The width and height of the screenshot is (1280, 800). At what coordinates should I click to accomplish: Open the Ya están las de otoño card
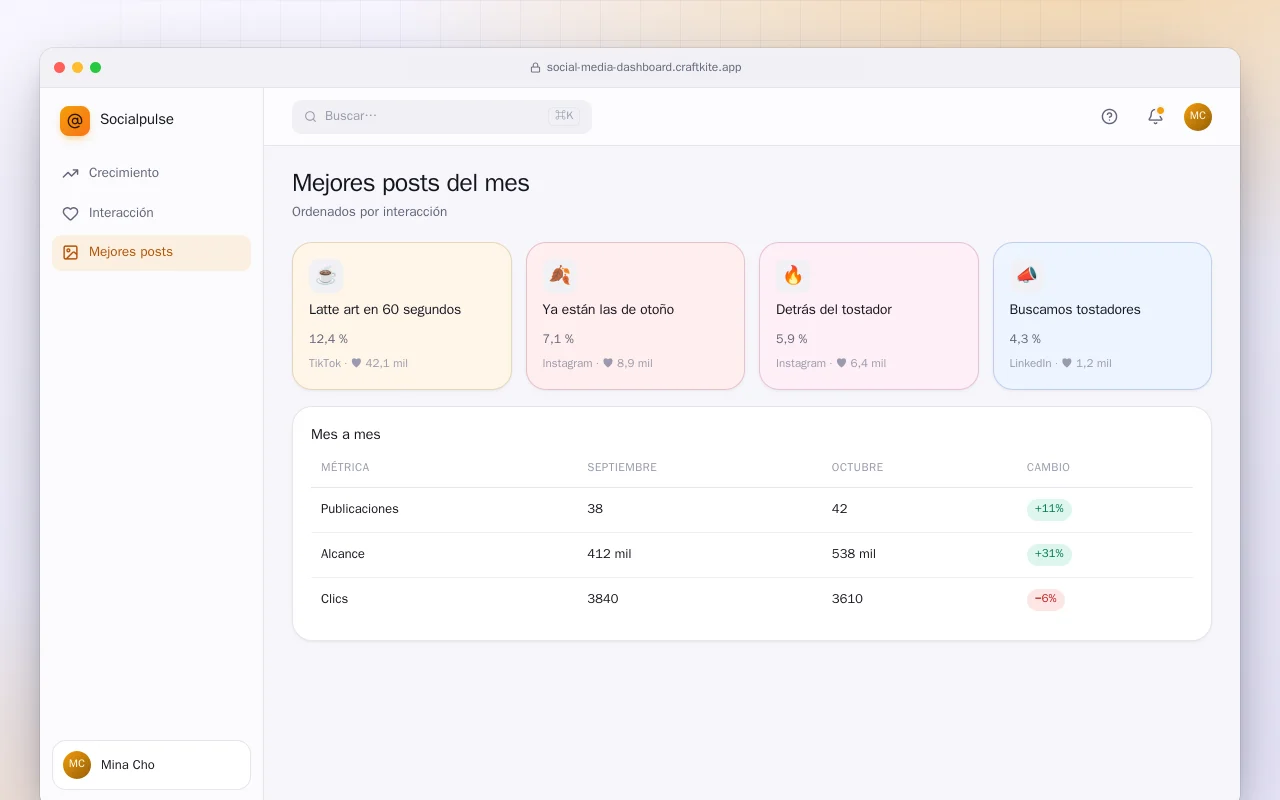click(x=635, y=316)
